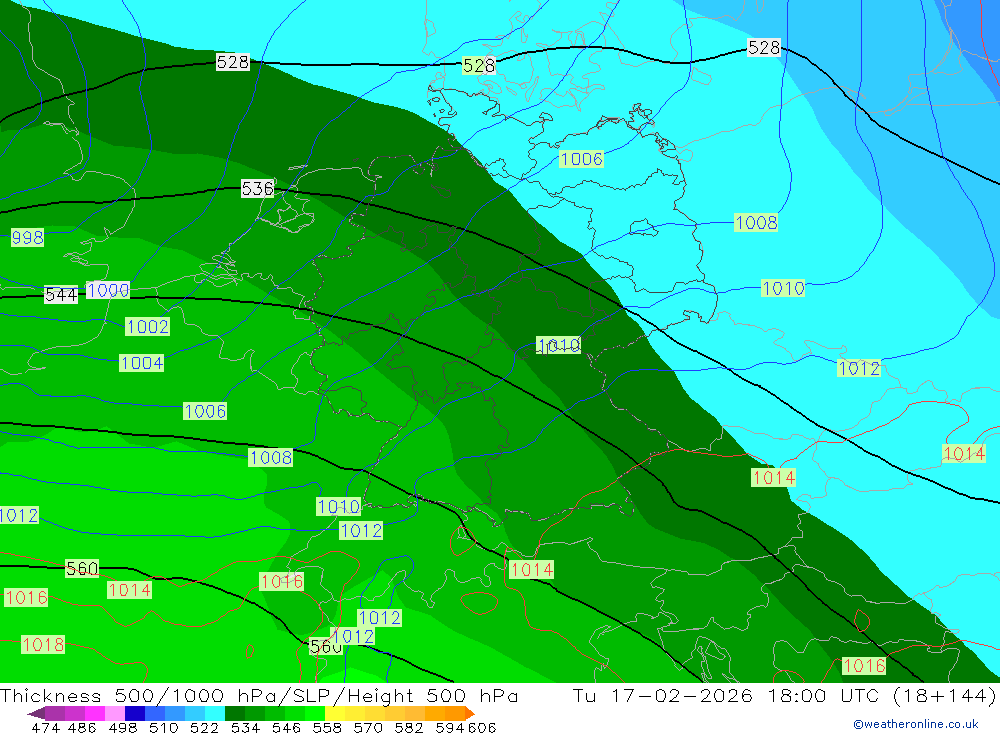Click the 1006 label over cyan area
The width and height of the screenshot is (1000, 733).
pyautogui.click(x=581, y=159)
